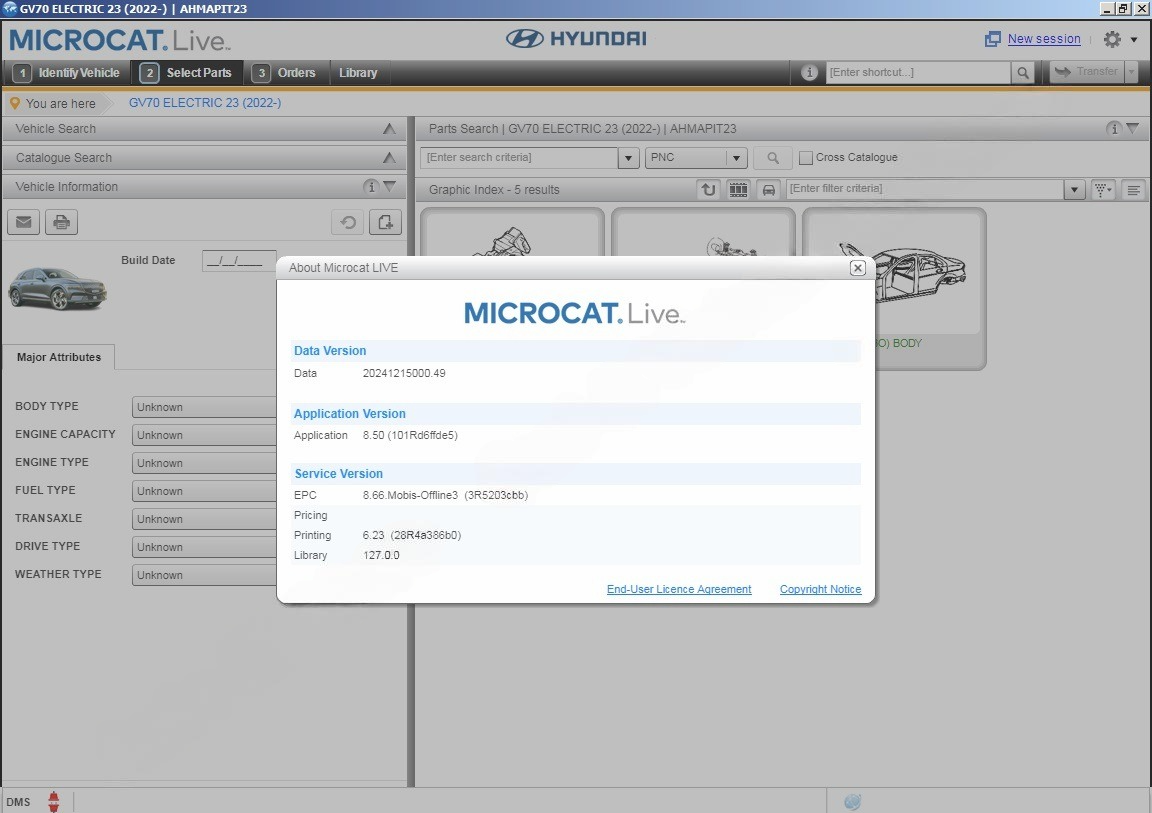This screenshot has height=813, width=1152.
Task: Run the parts search magnifier
Action: coord(773,157)
